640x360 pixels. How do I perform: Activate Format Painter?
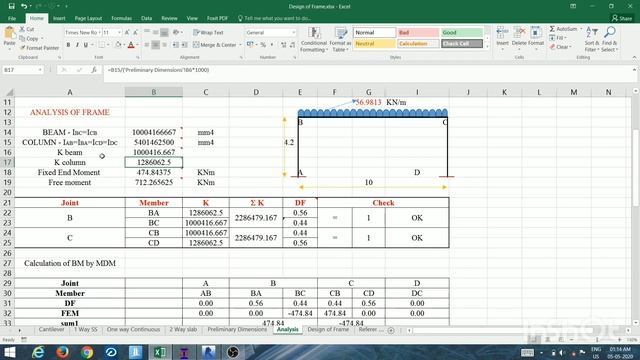coord(39,48)
